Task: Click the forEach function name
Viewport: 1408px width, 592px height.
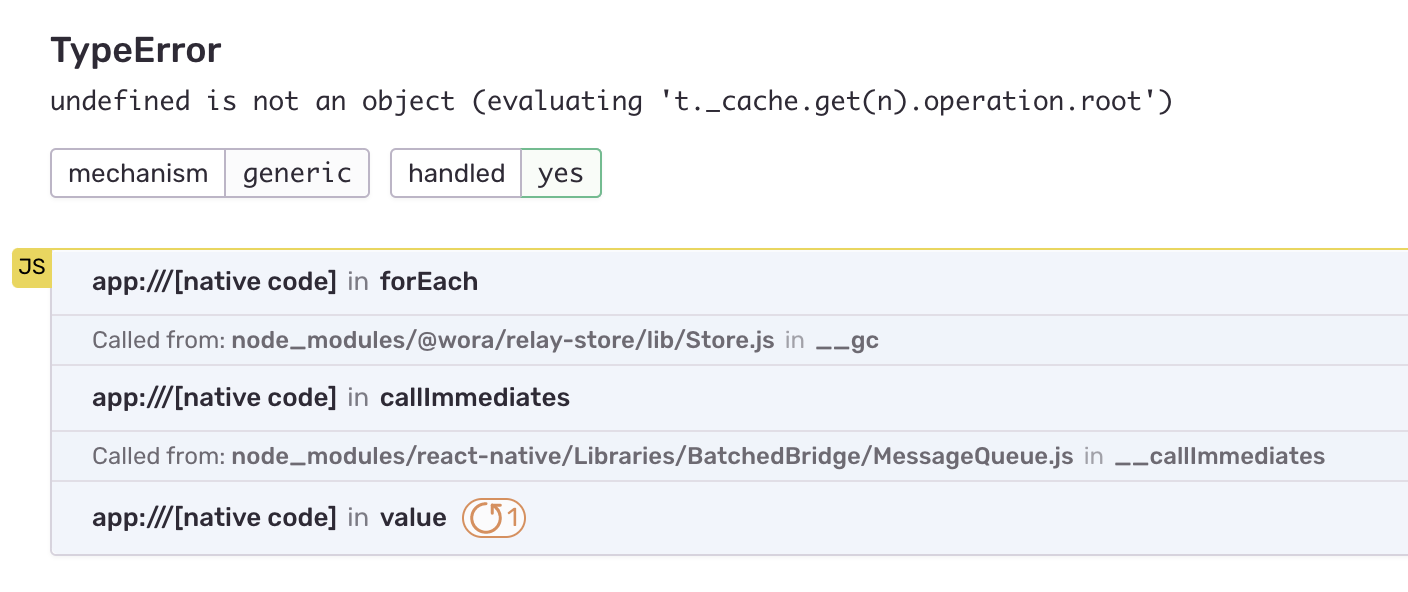Action: pos(429,282)
